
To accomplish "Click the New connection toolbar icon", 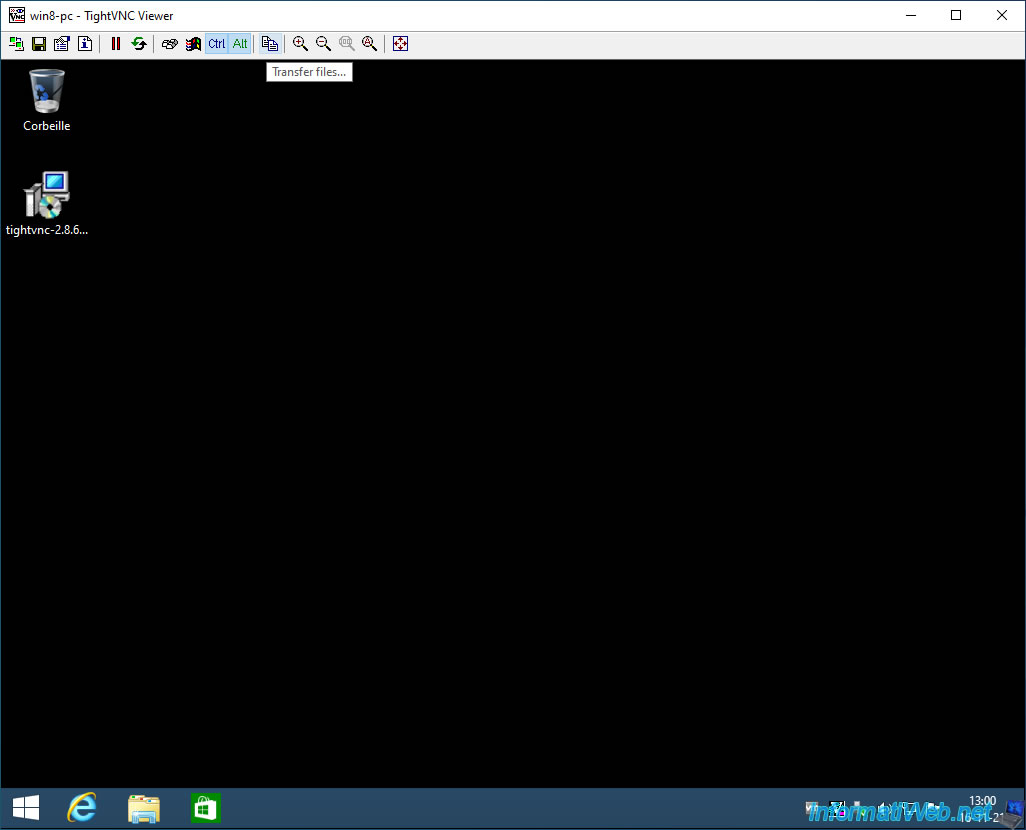I will pyautogui.click(x=16, y=44).
